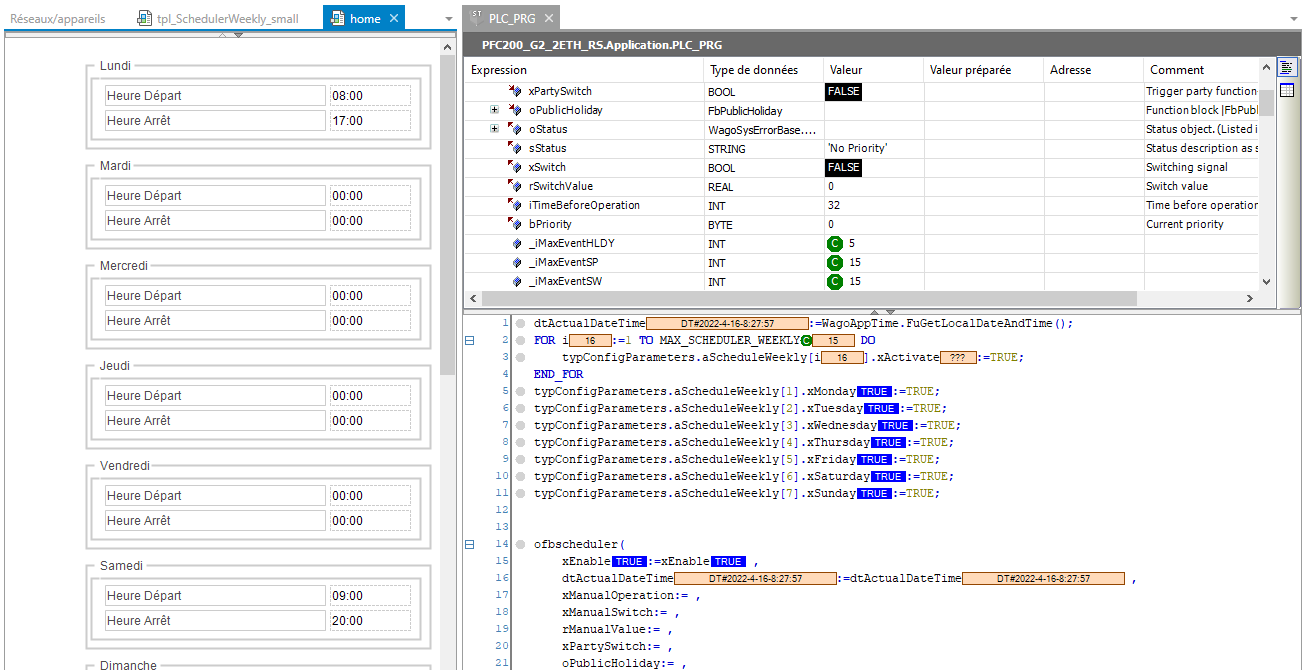The width and height of the screenshot is (1307, 670).
Task: Click Lundi Heure Départ time field
Action: click(x=369, y=96)
